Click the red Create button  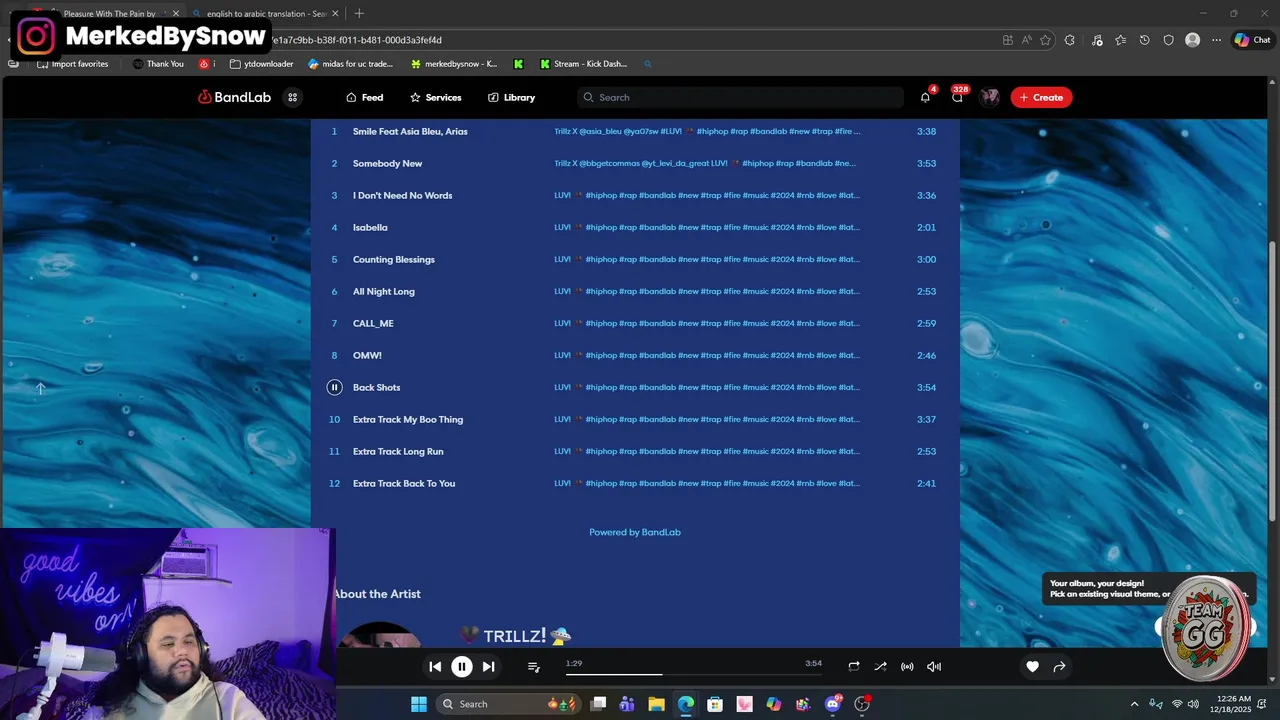pos(1041,97)
